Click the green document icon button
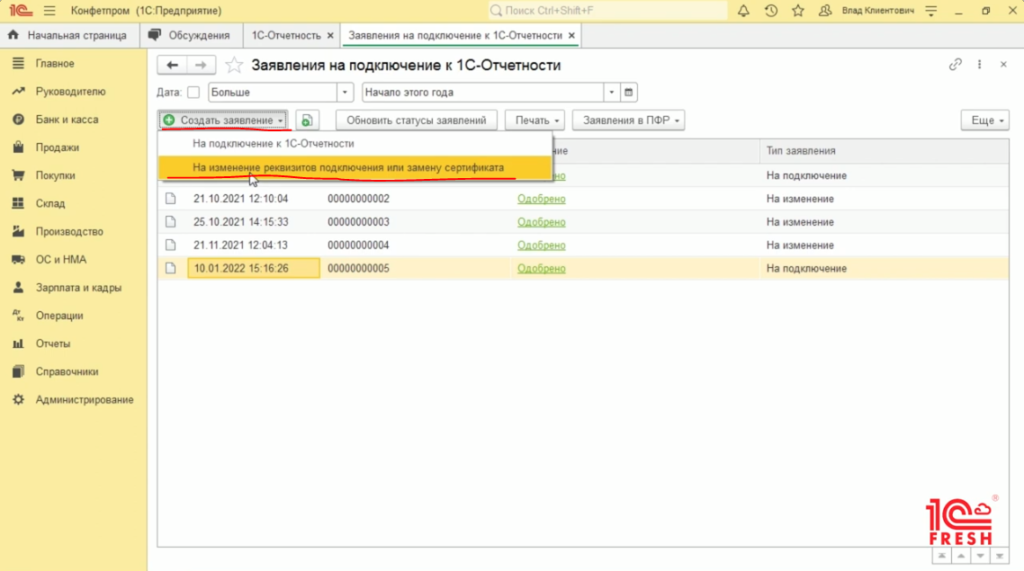The width and height of the screenshot is (1024, 571). tap(306, 120)
